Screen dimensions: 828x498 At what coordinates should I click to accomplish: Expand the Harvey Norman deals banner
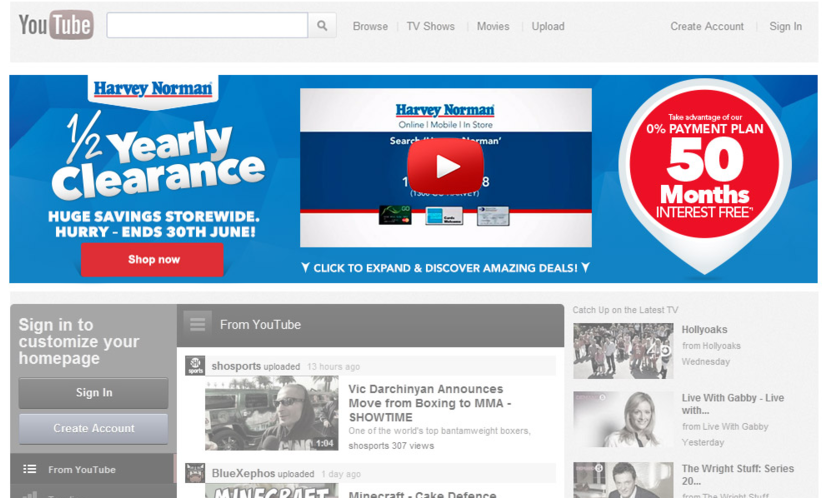[x=445, y=268]
